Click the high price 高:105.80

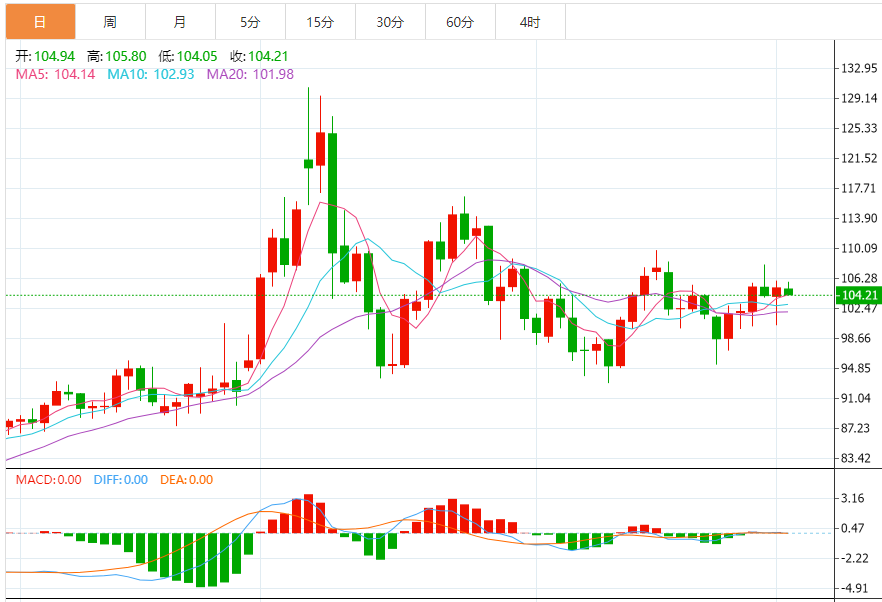pos(116,56)
